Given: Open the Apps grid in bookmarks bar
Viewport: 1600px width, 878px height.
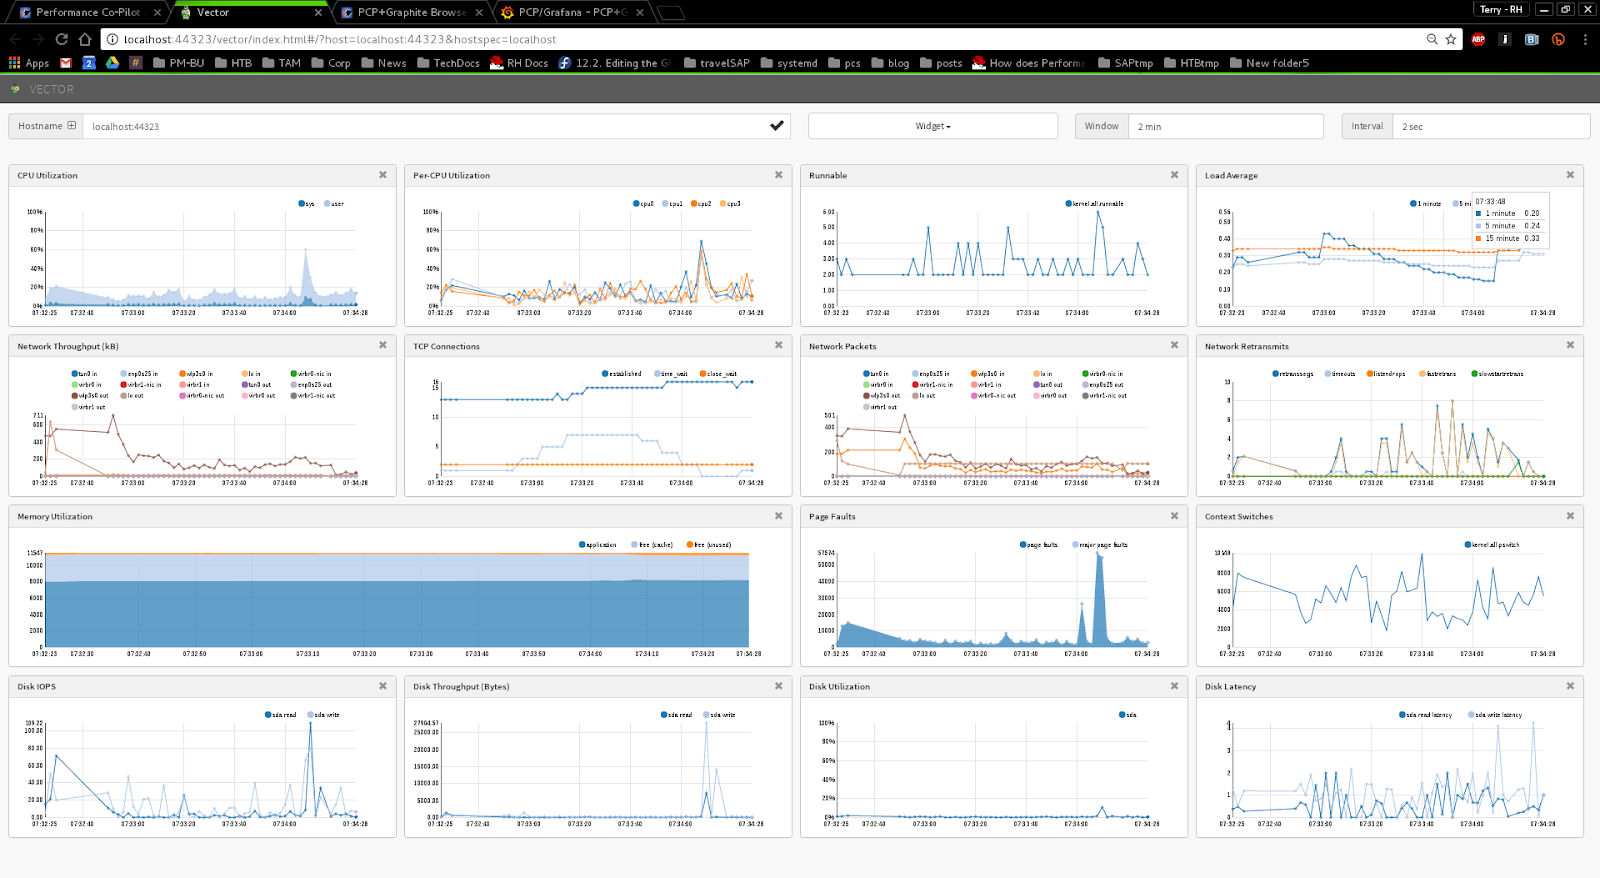Looking at the screenshot, I should point(29,63).
